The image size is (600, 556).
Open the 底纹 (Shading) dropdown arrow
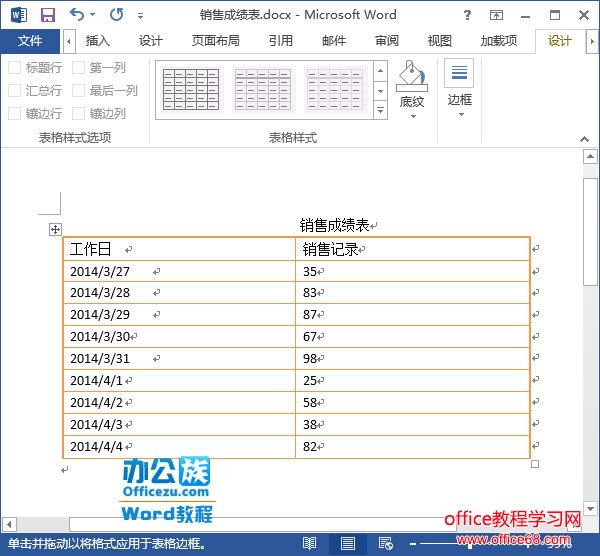[x=413, y=116]
